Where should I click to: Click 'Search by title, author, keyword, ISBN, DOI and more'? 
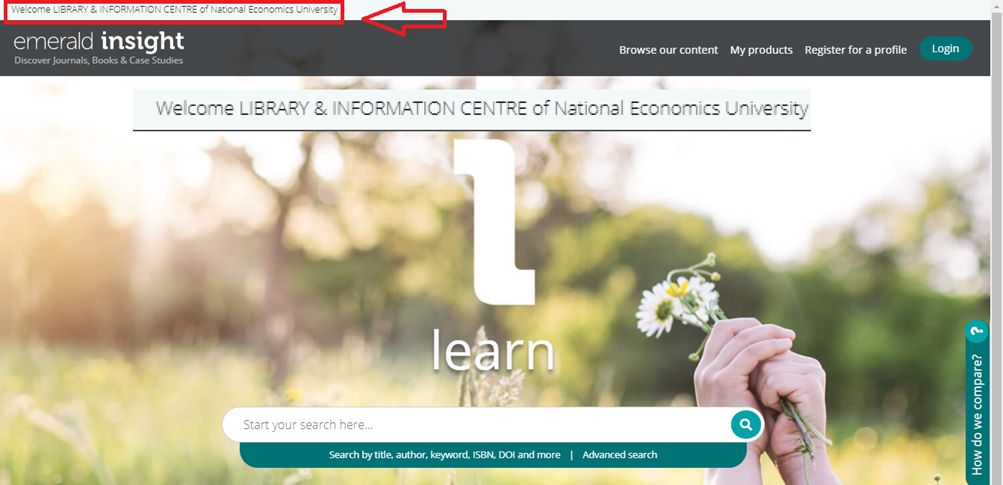[445, 455]
